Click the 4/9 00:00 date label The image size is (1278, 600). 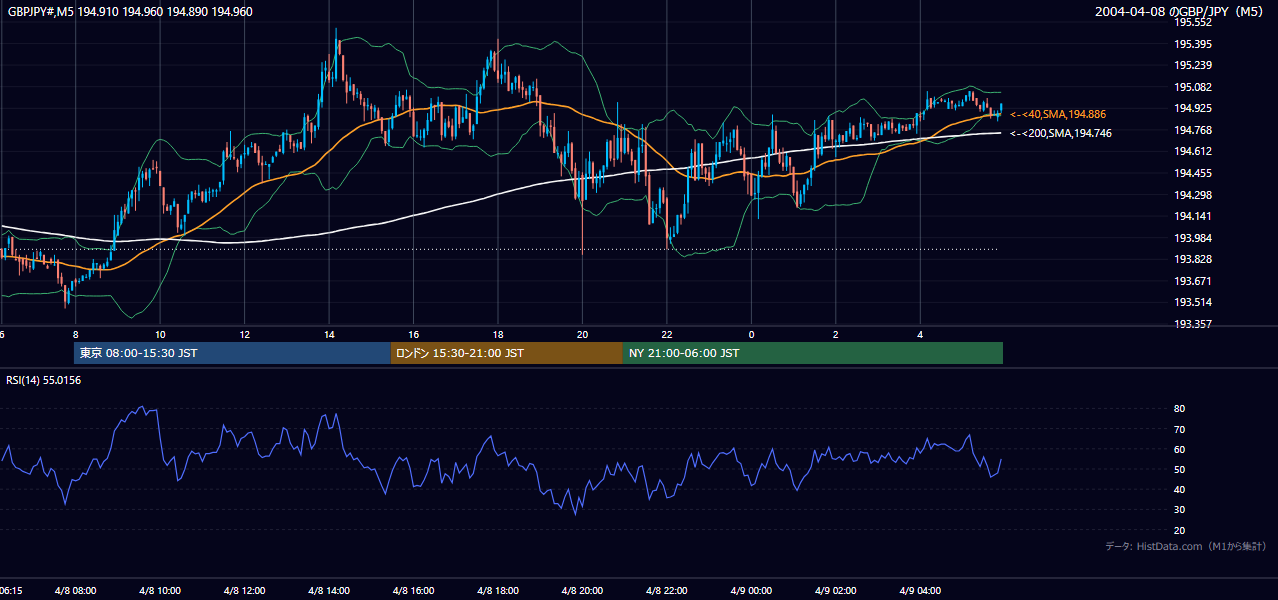tap(751, 591)
